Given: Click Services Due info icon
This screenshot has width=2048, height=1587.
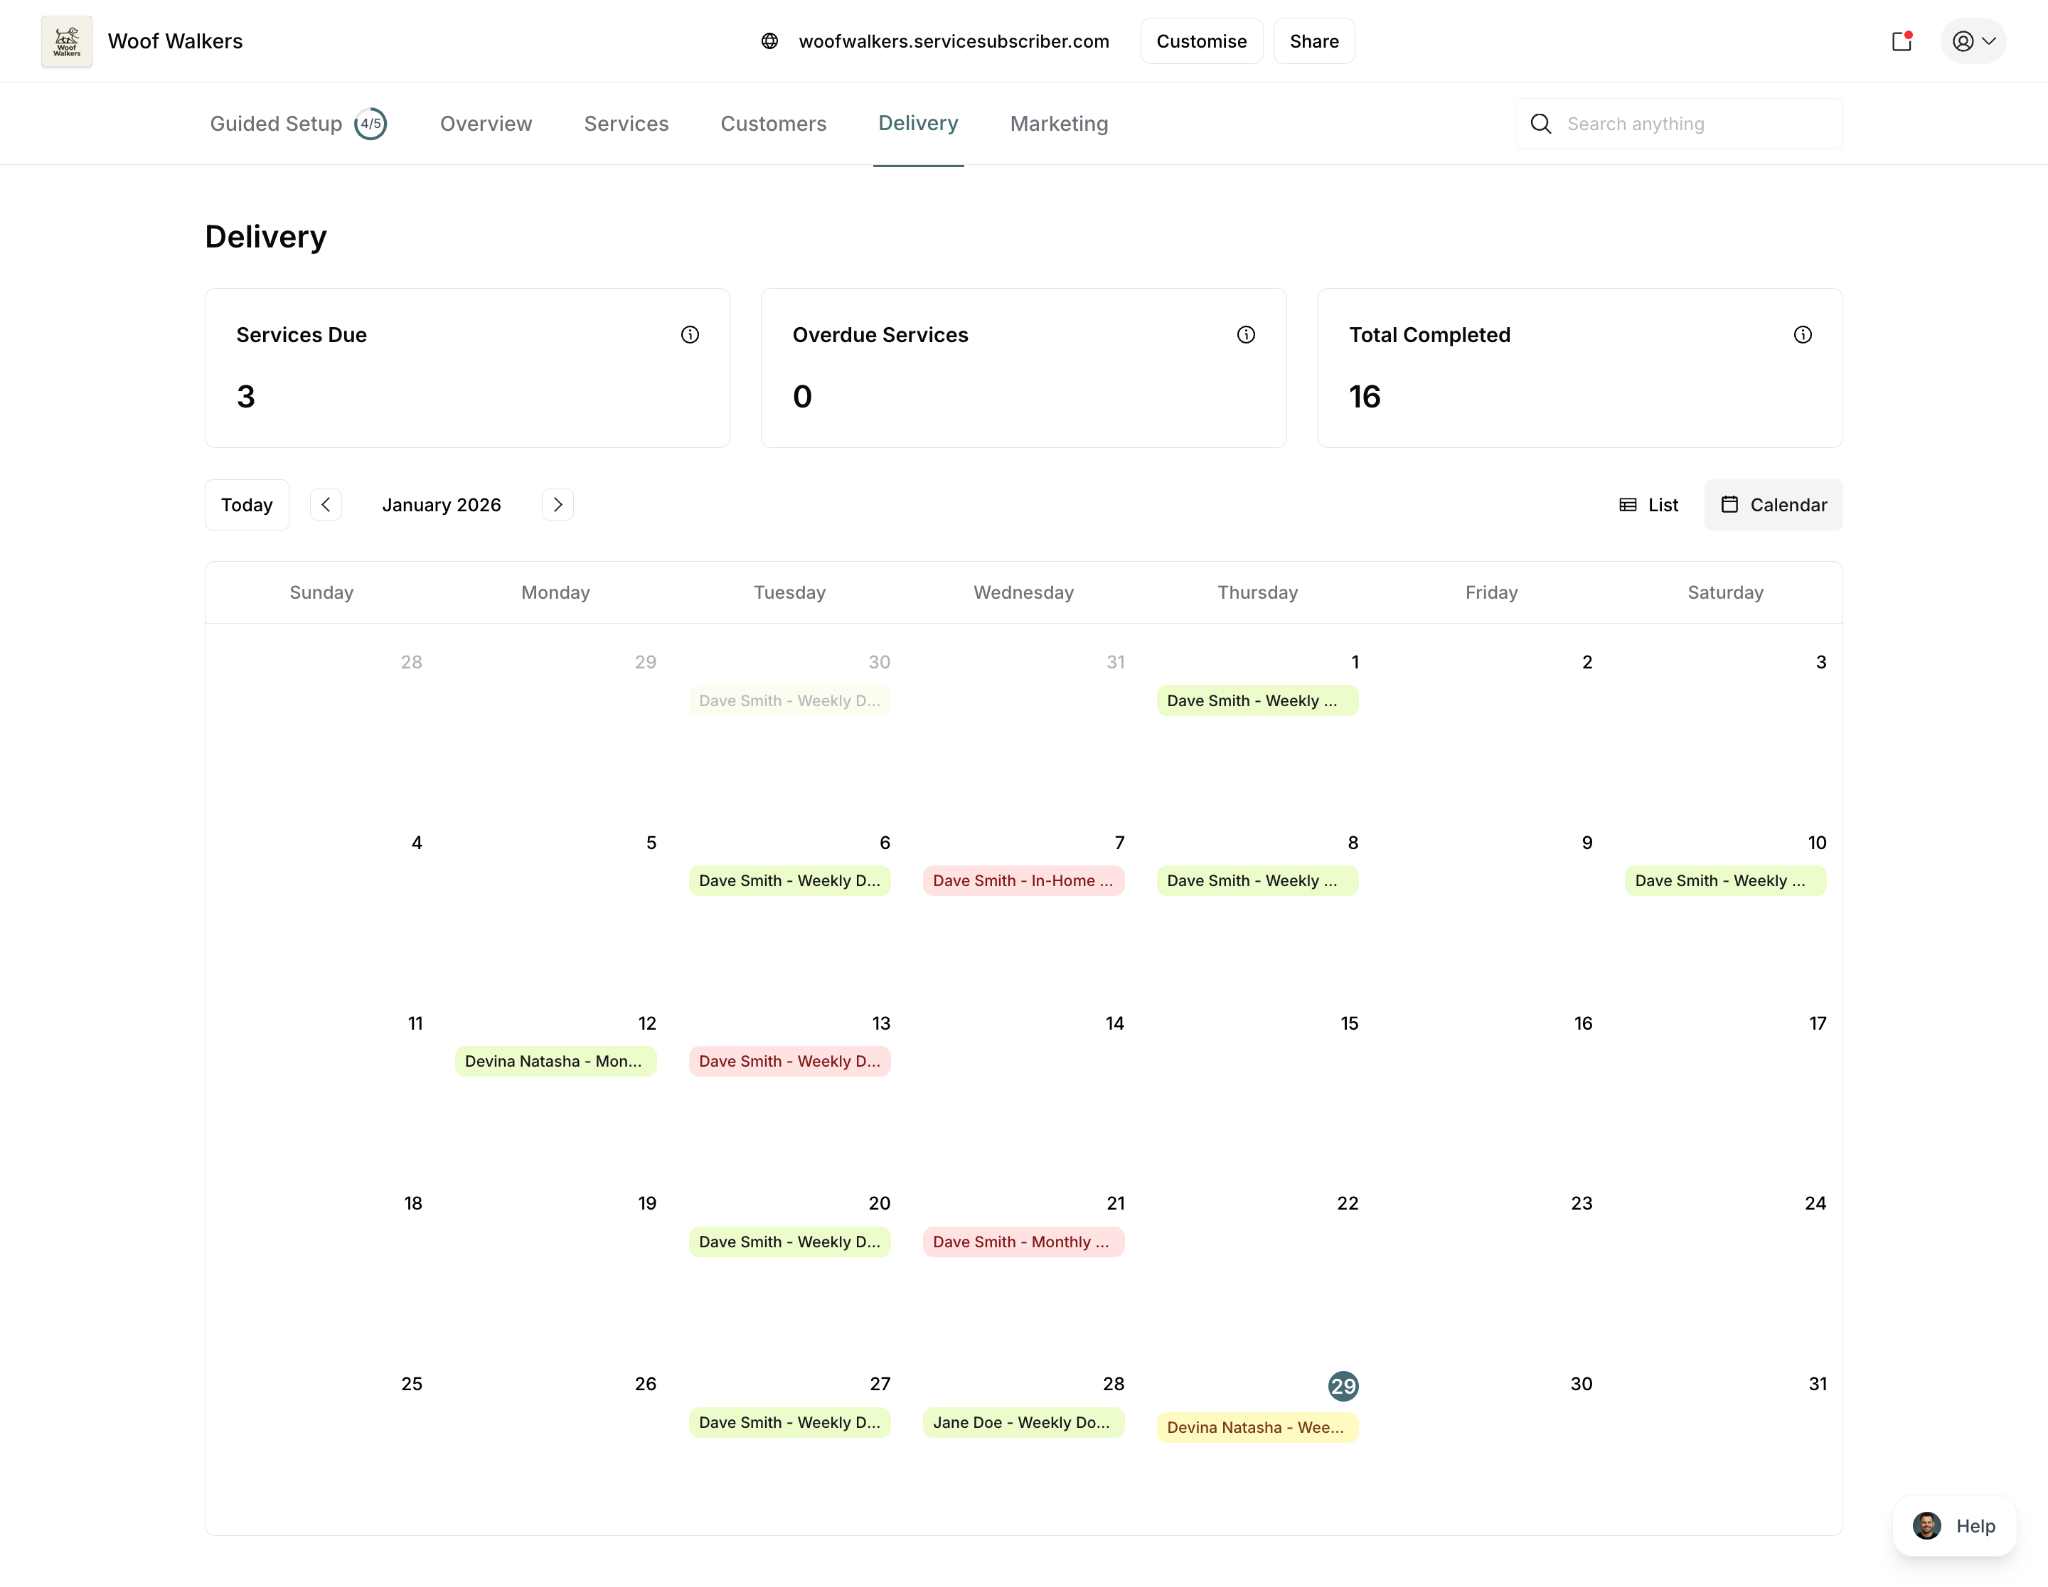Looking at the screenshot, I should (x=690, y=335).
